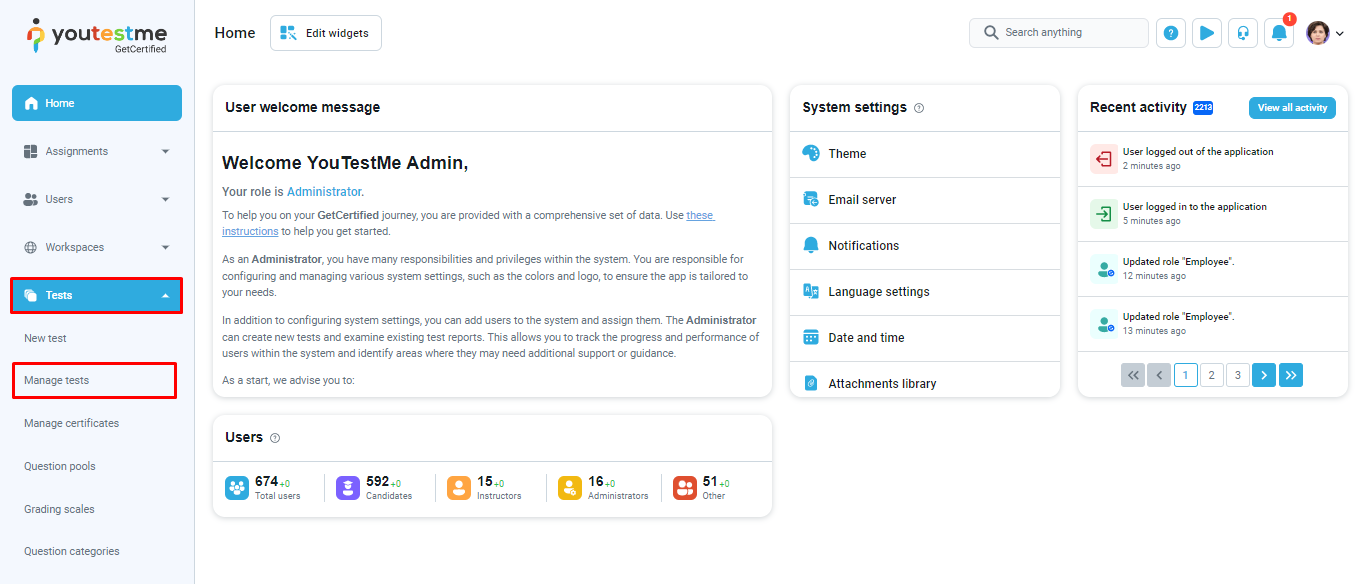Click the Date and time calendar icon

click(x=811, y=337)
